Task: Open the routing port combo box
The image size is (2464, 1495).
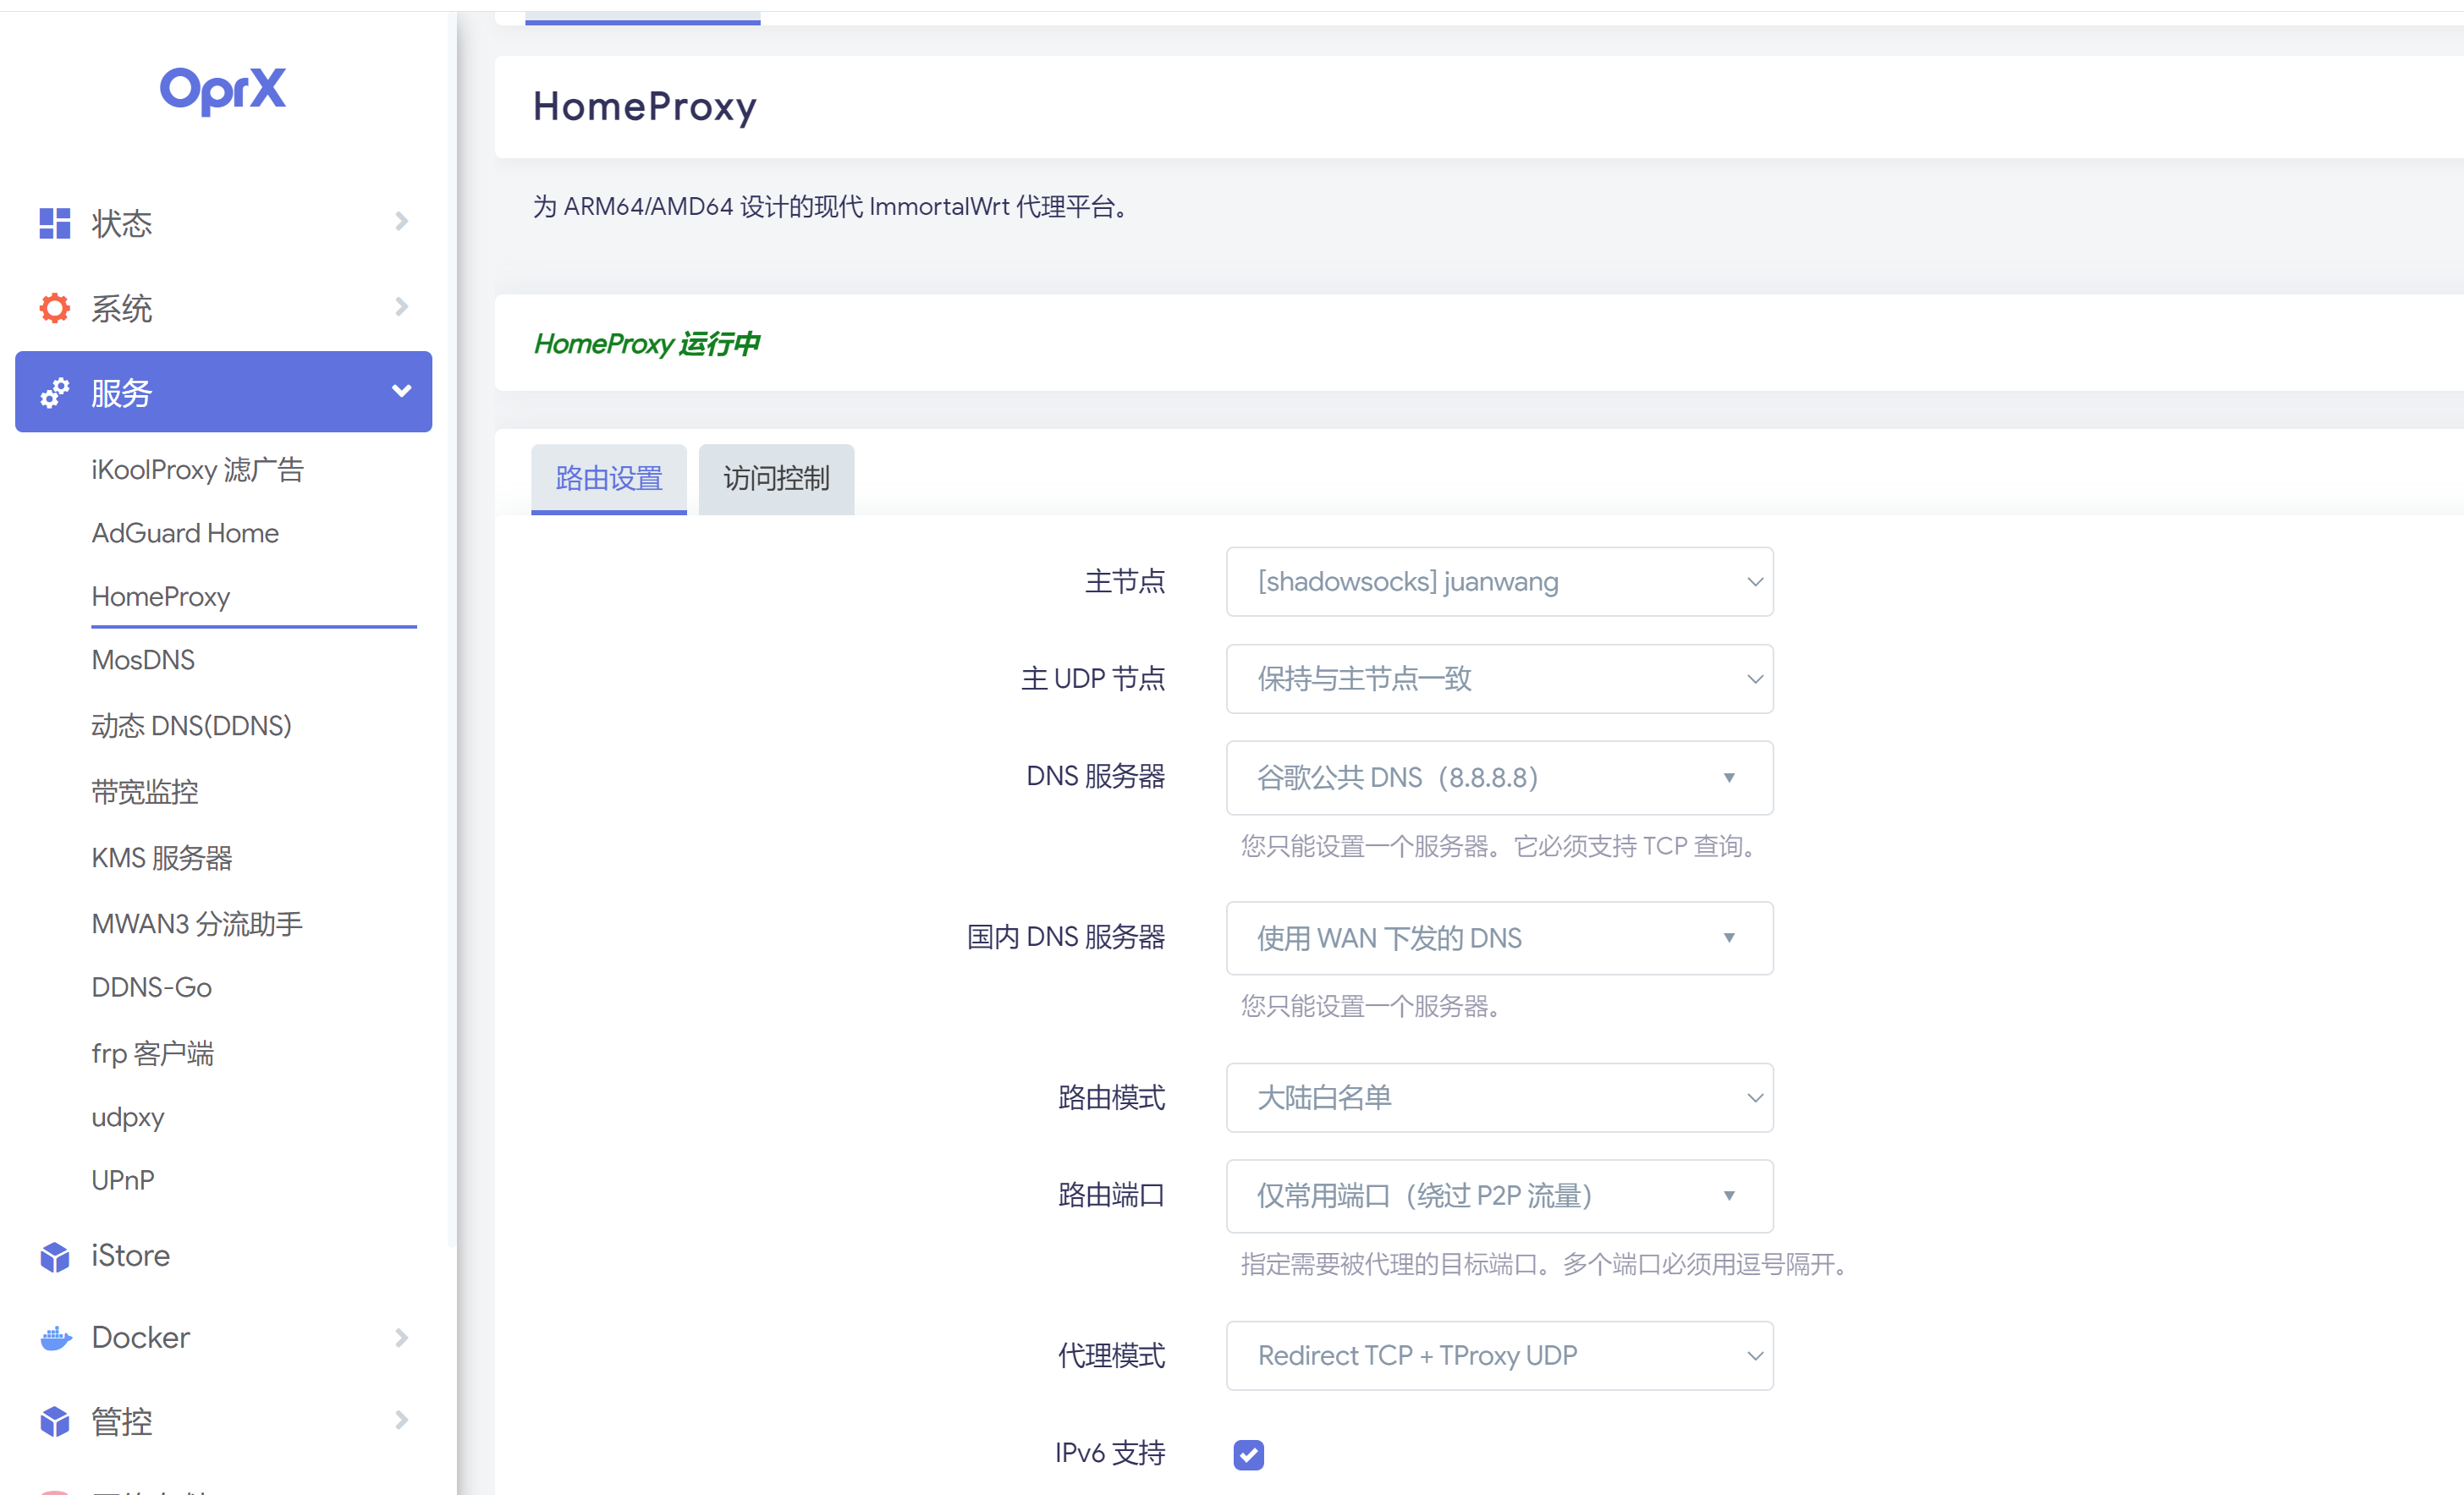Action: tap(1498, 1196)
